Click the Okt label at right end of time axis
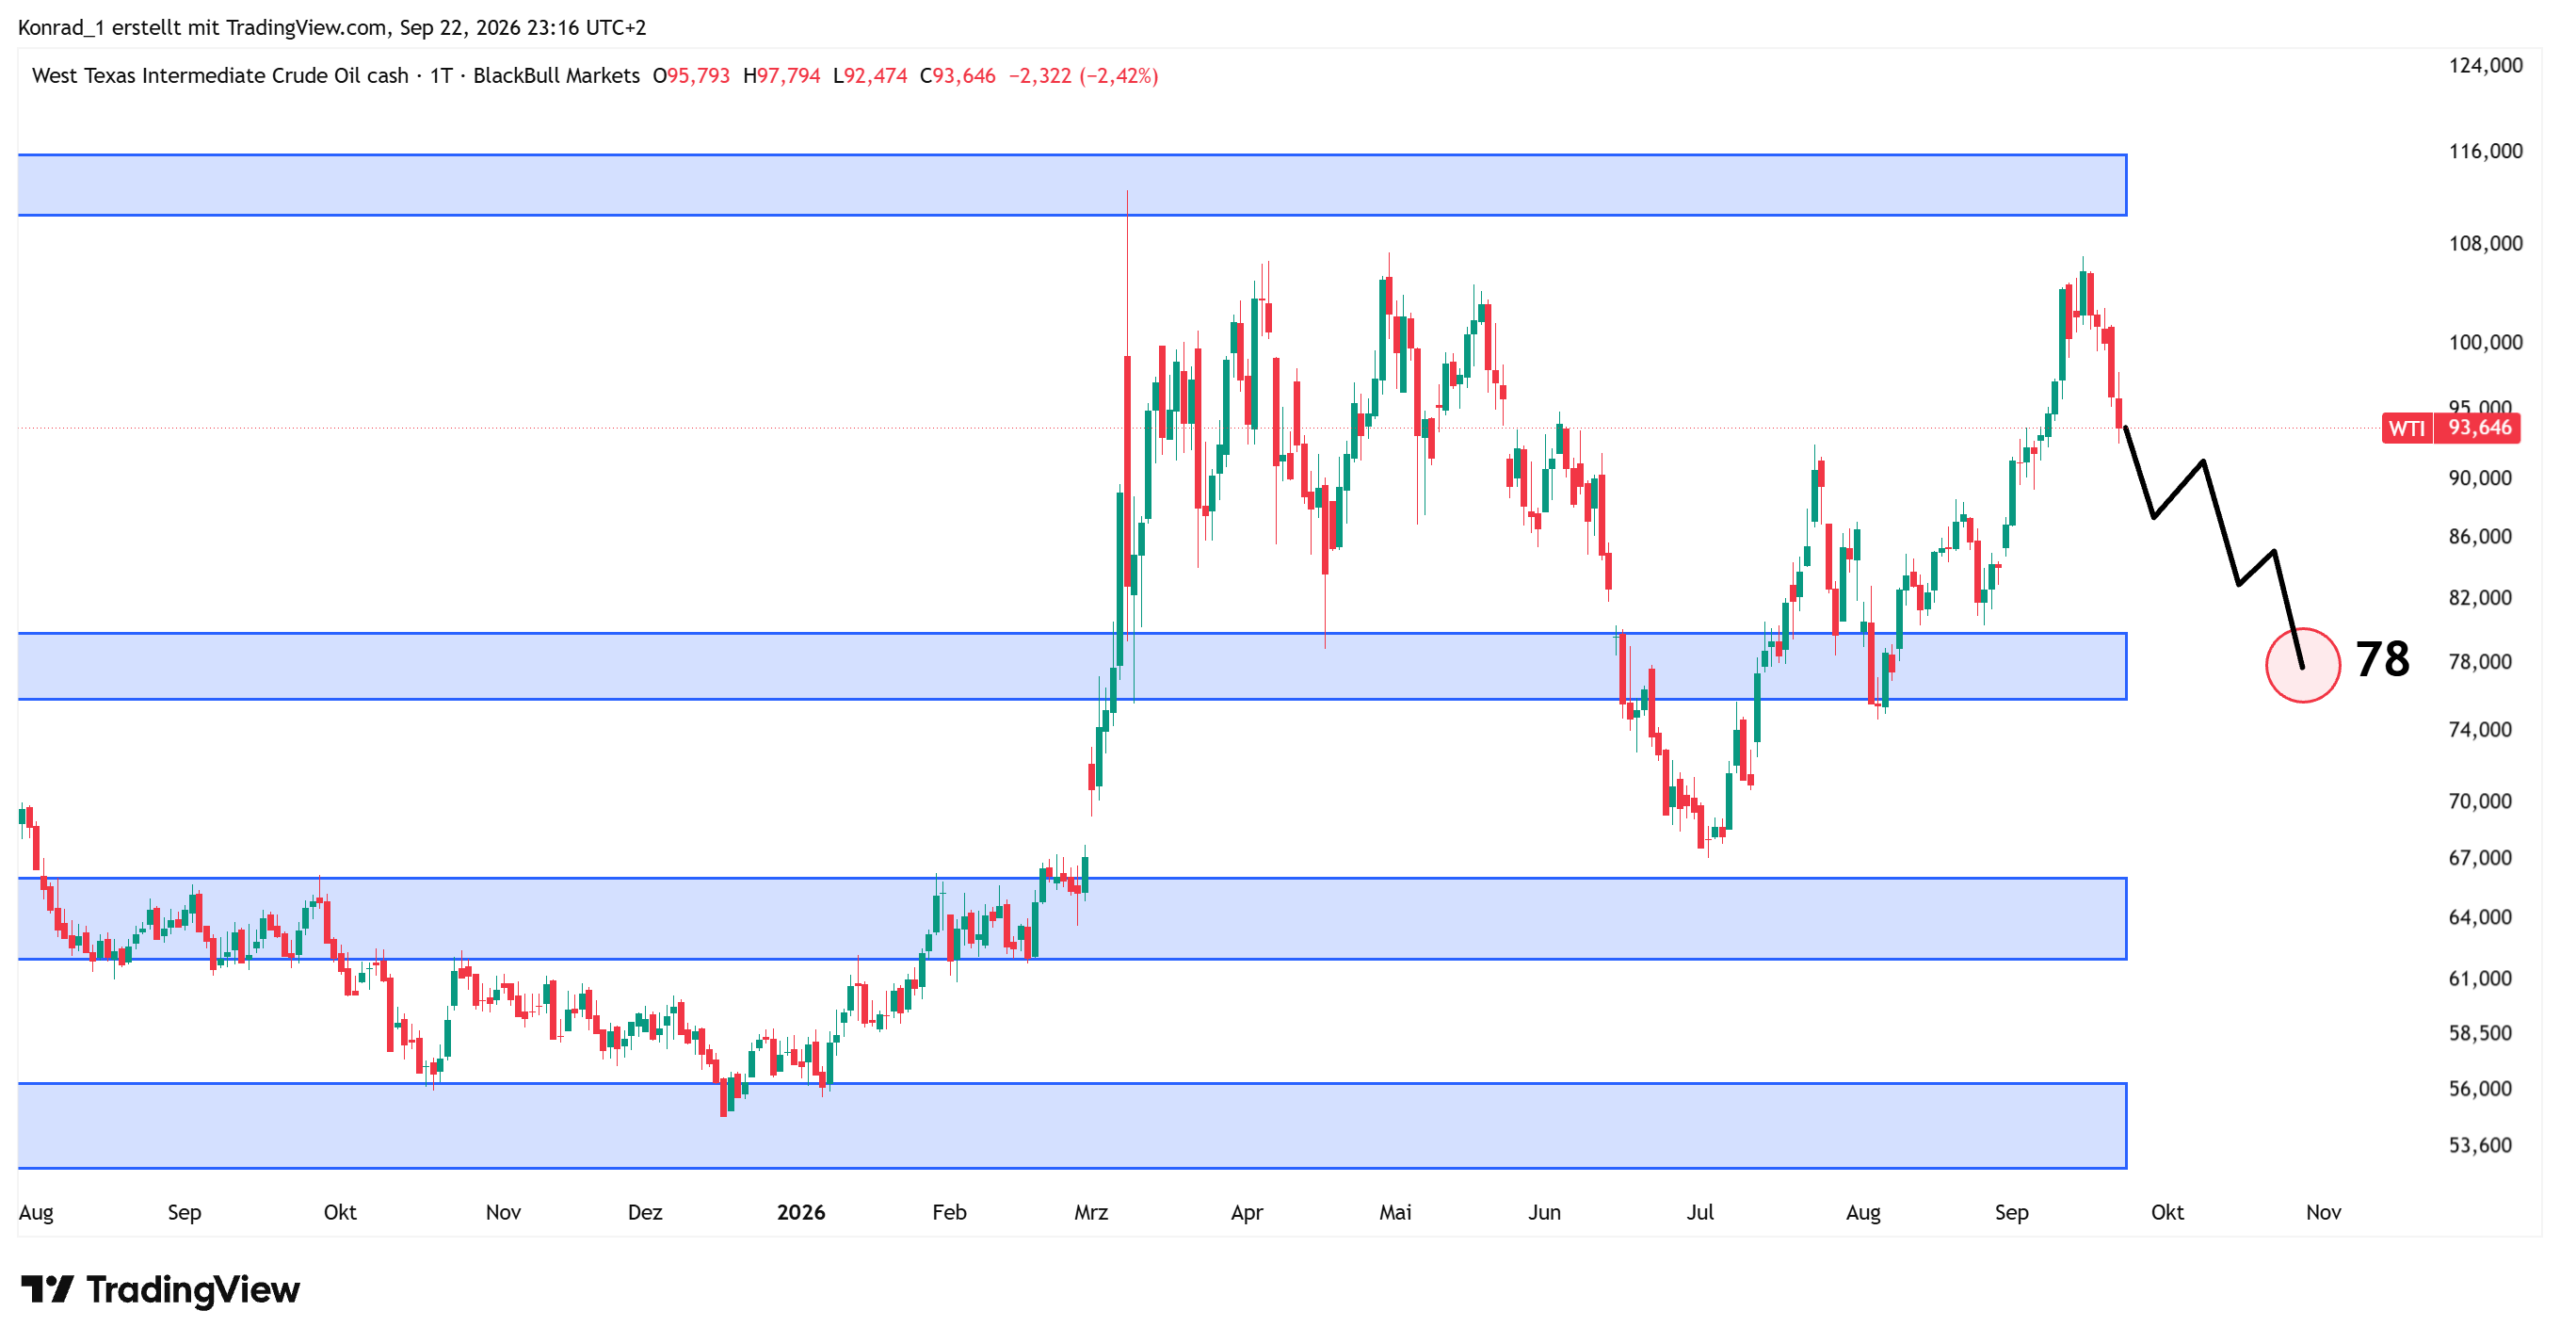Image resolution: width=2560 pixels, height=1343 pixels. (2167, 1212)
